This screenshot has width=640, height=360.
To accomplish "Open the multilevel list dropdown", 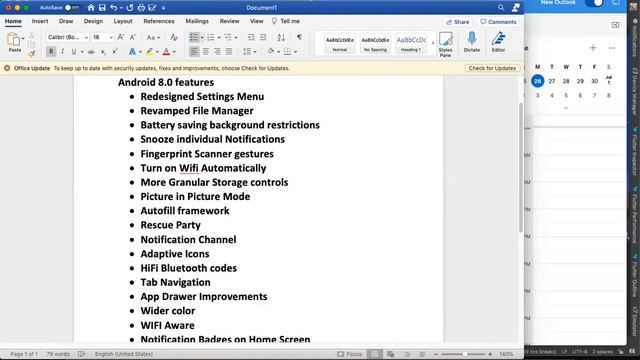I will pyautogui.click(x=236, y=38).
